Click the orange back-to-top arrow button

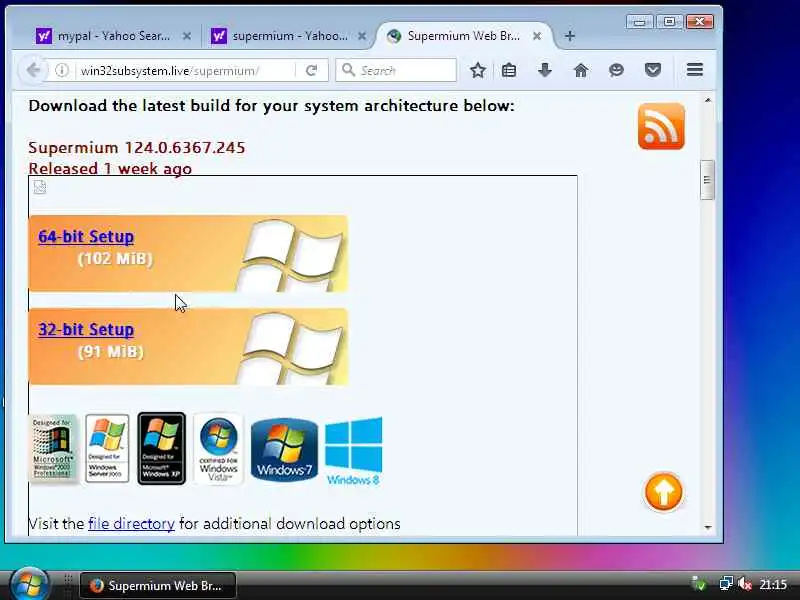tap(663, 492)
